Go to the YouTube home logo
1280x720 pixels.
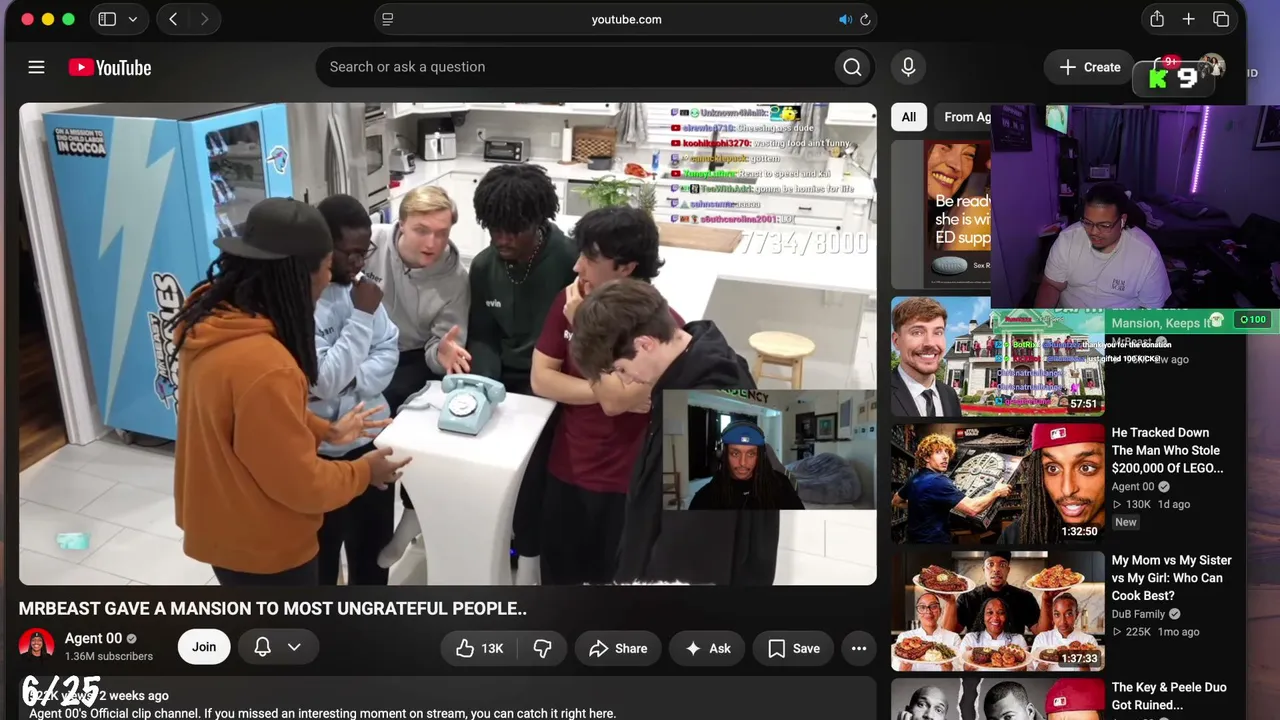pos(110,67)
